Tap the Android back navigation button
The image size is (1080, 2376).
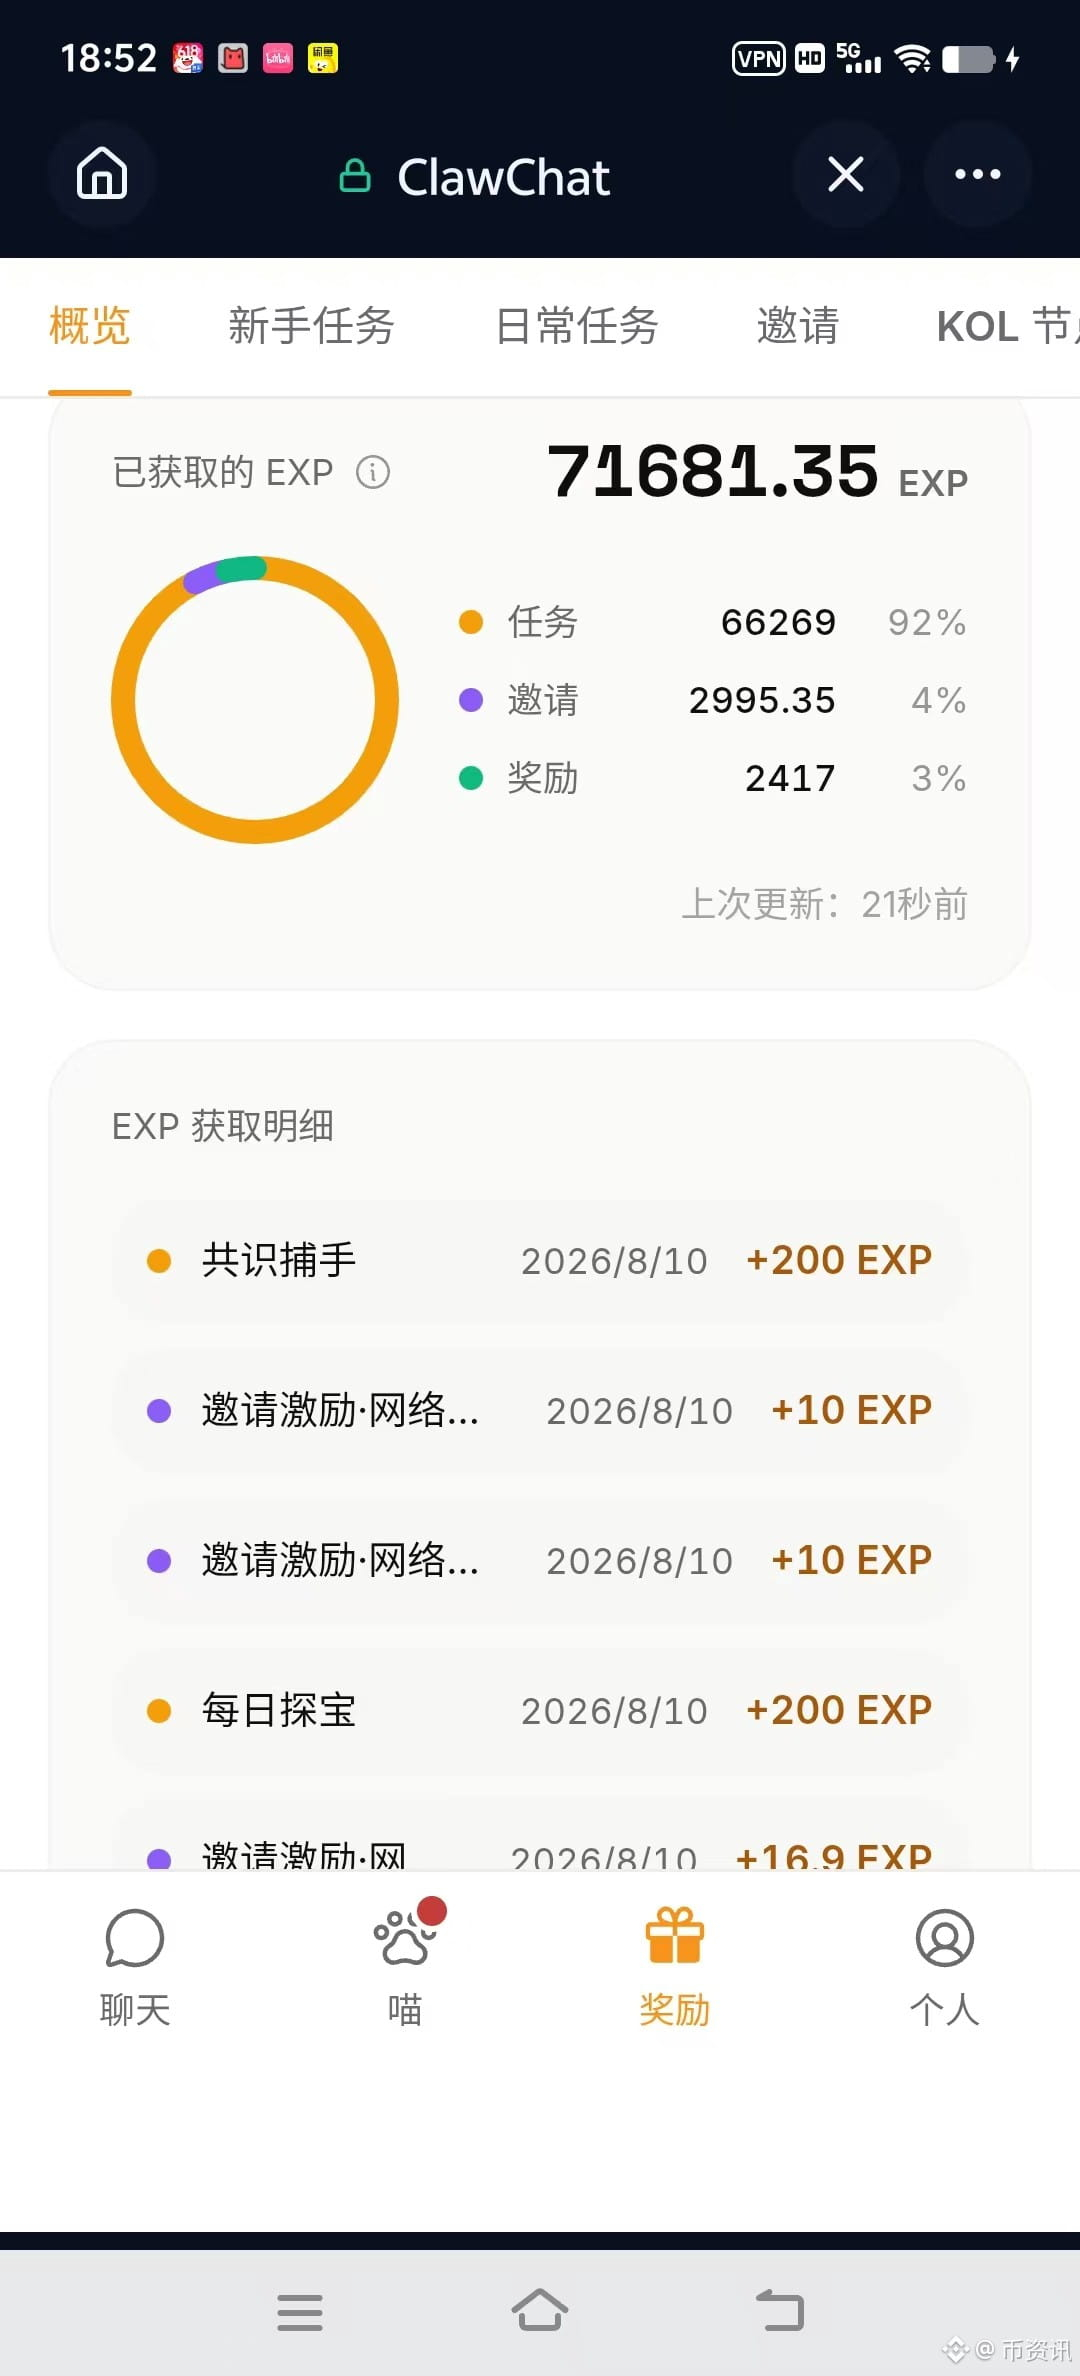[780, 2311]
